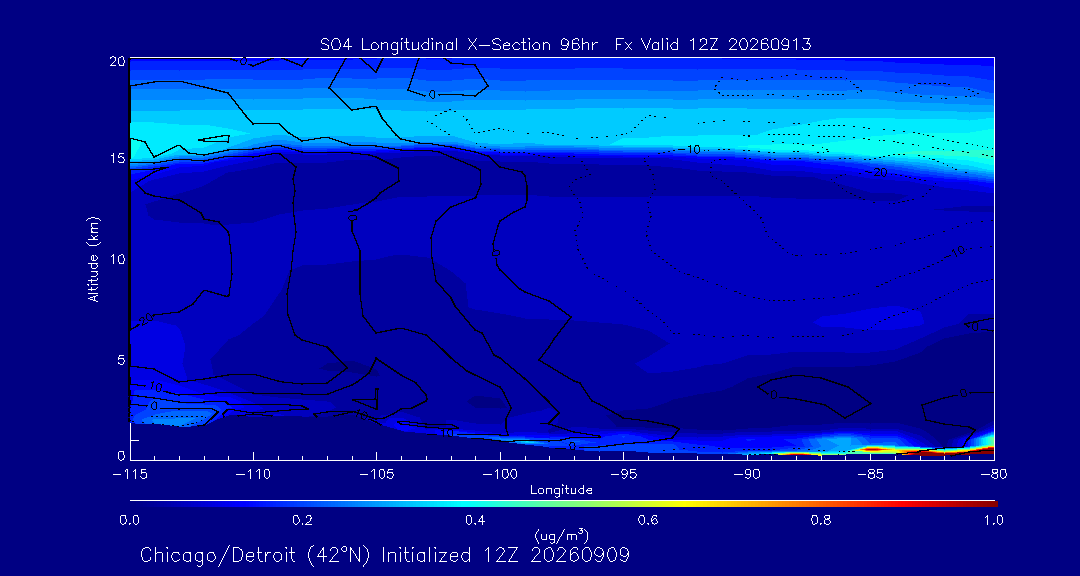This screenshot has height=576, width=1080.
Task: Click the colorbar at the 0.6 value
Action: (649, 504)
